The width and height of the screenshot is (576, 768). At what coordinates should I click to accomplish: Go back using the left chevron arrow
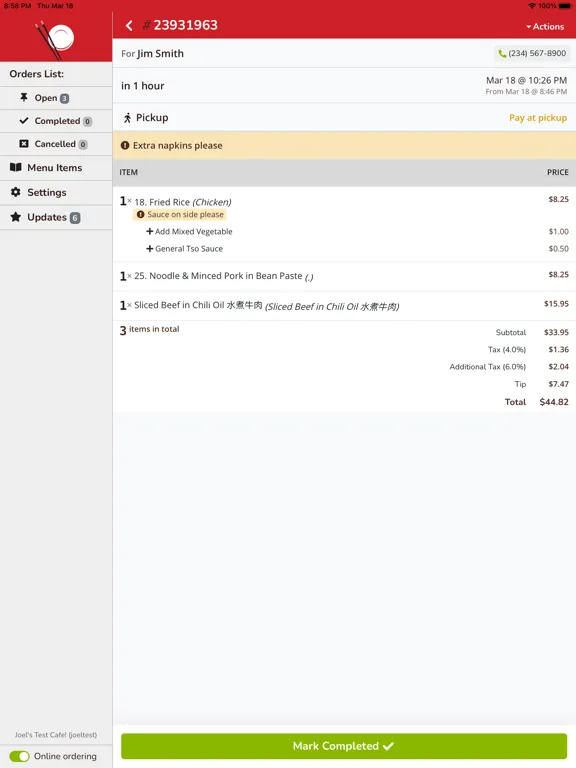(x=129, y=25)
